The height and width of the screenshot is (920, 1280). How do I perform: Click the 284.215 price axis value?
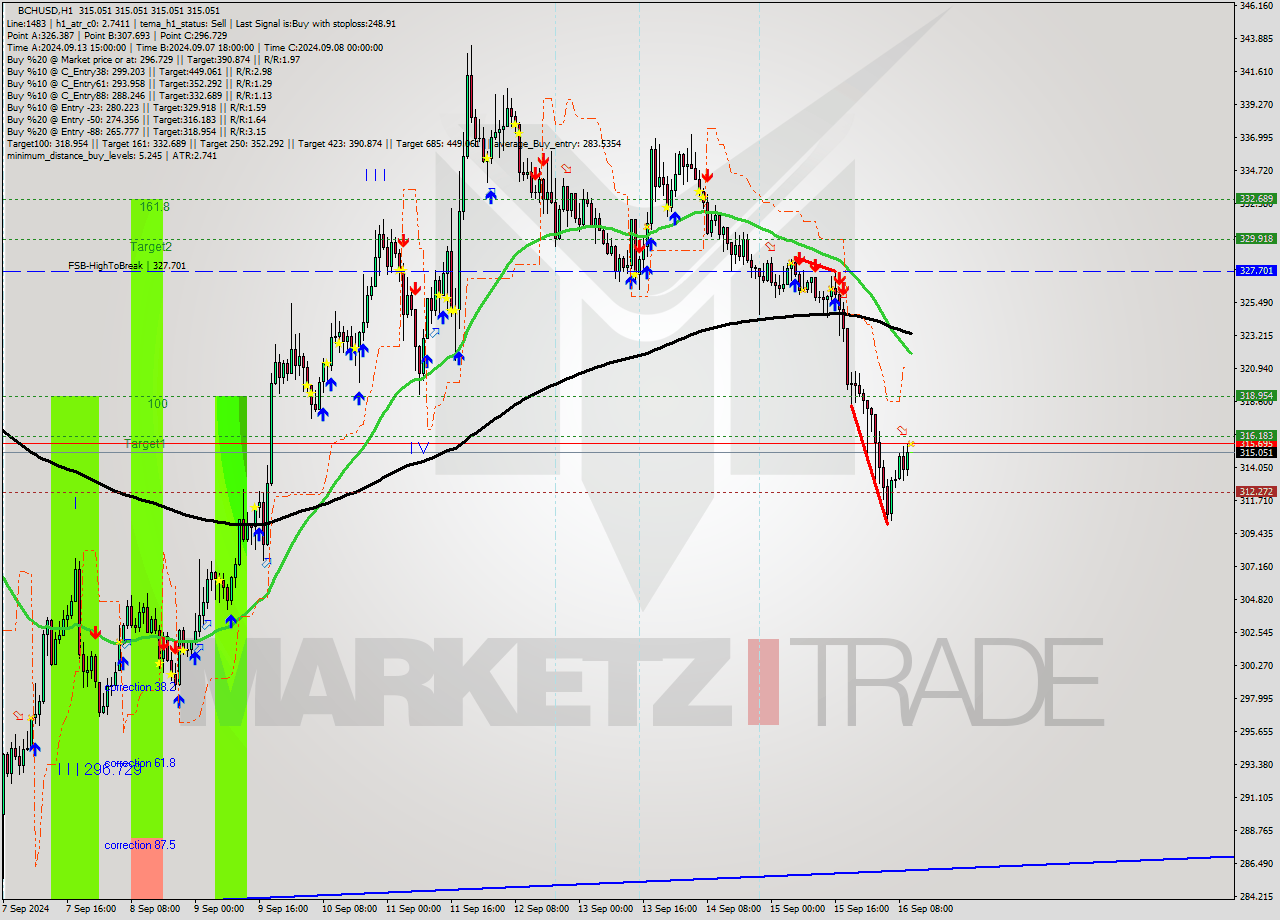(1256, 896)
